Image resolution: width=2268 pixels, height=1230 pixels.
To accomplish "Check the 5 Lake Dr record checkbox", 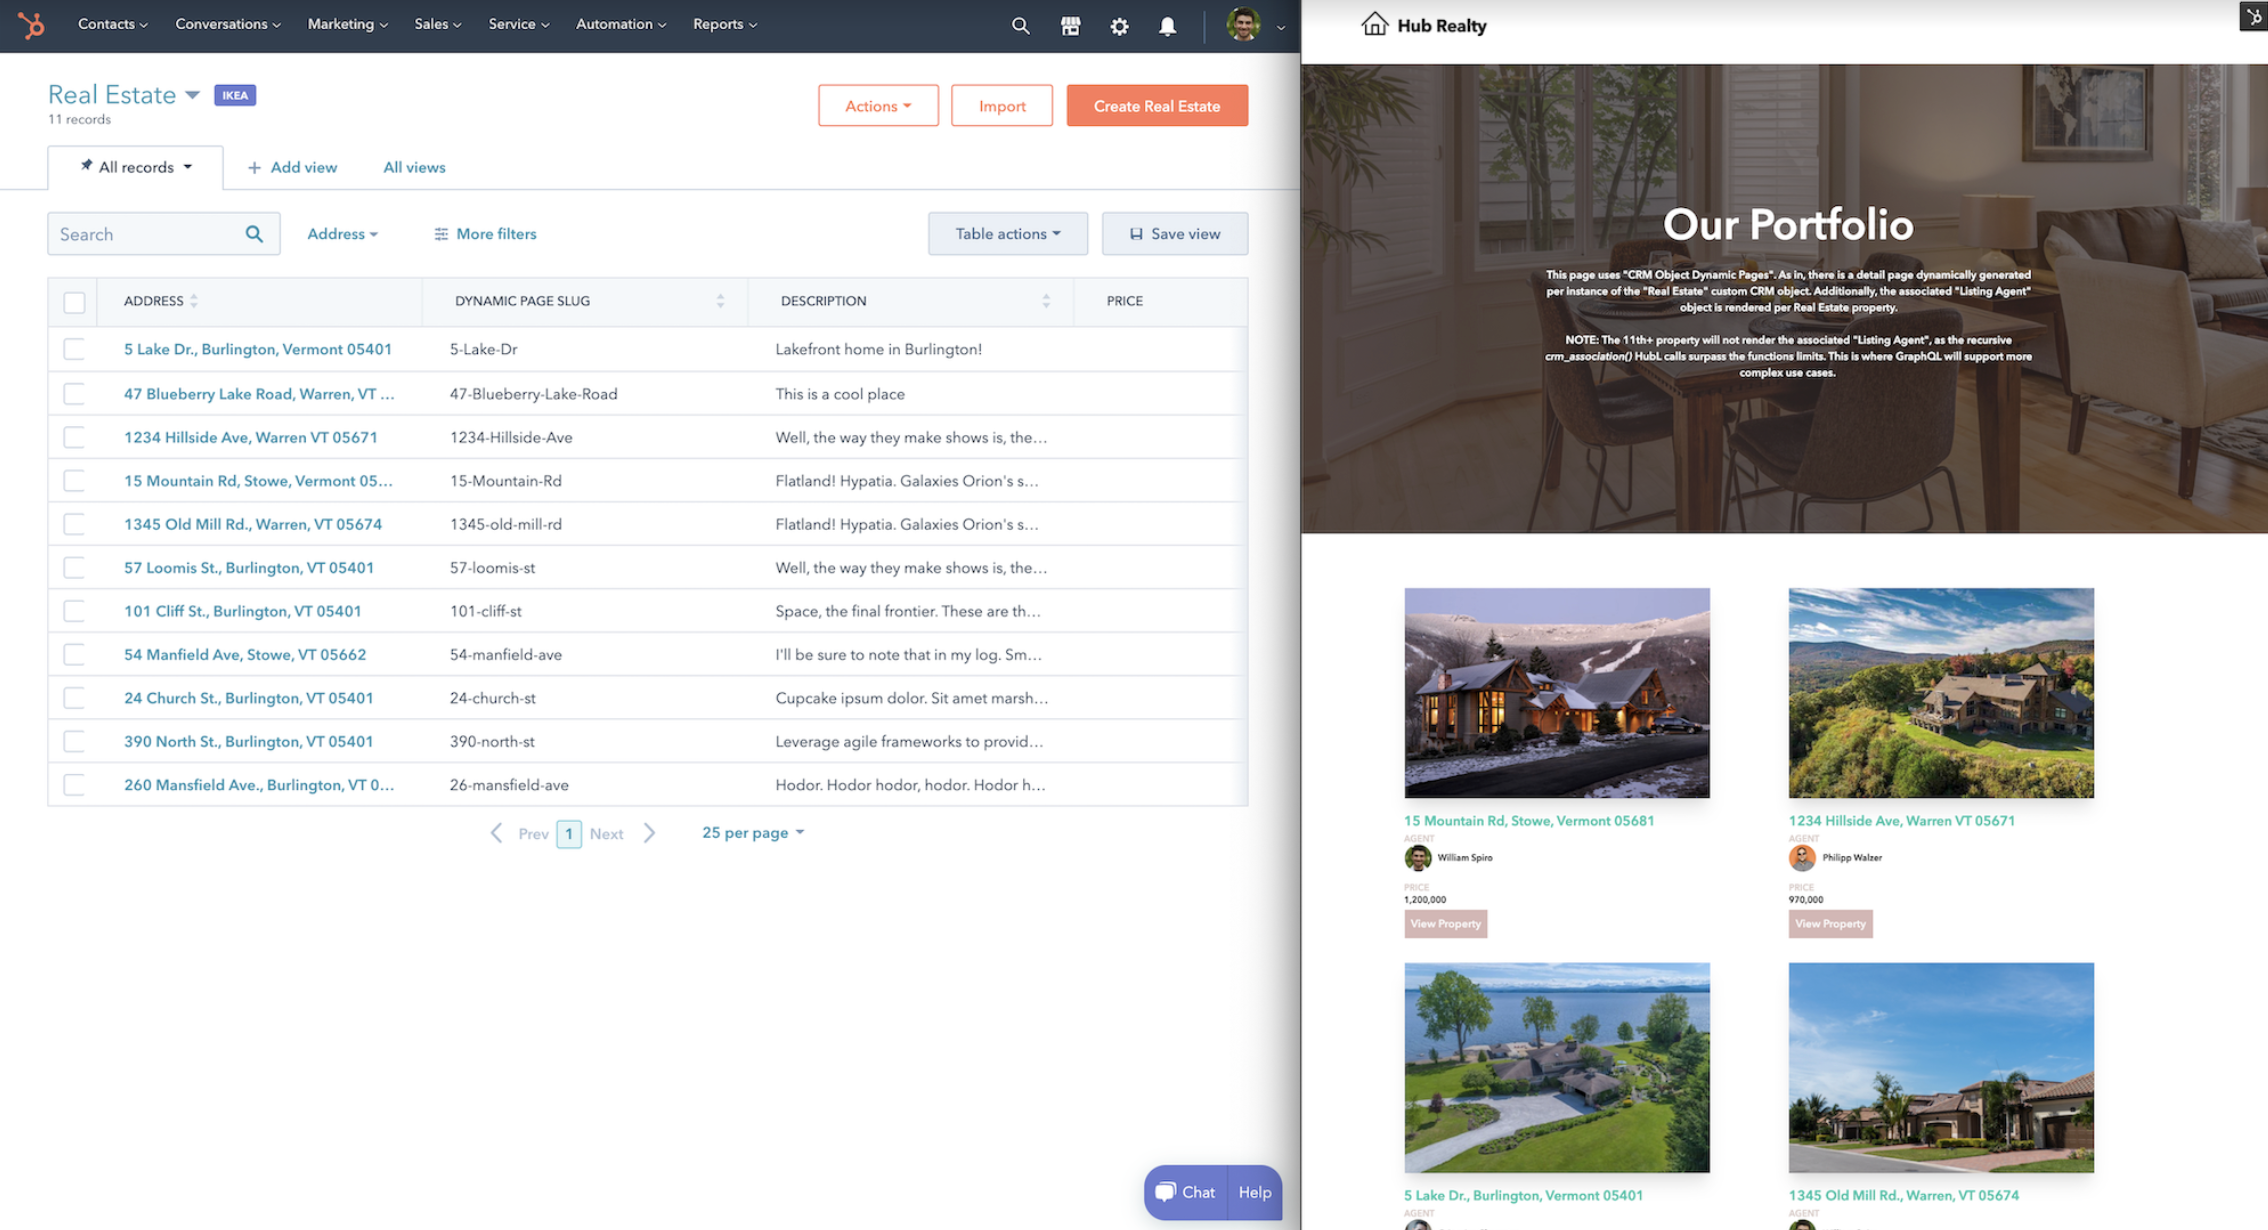I will (x=75, y=349).
